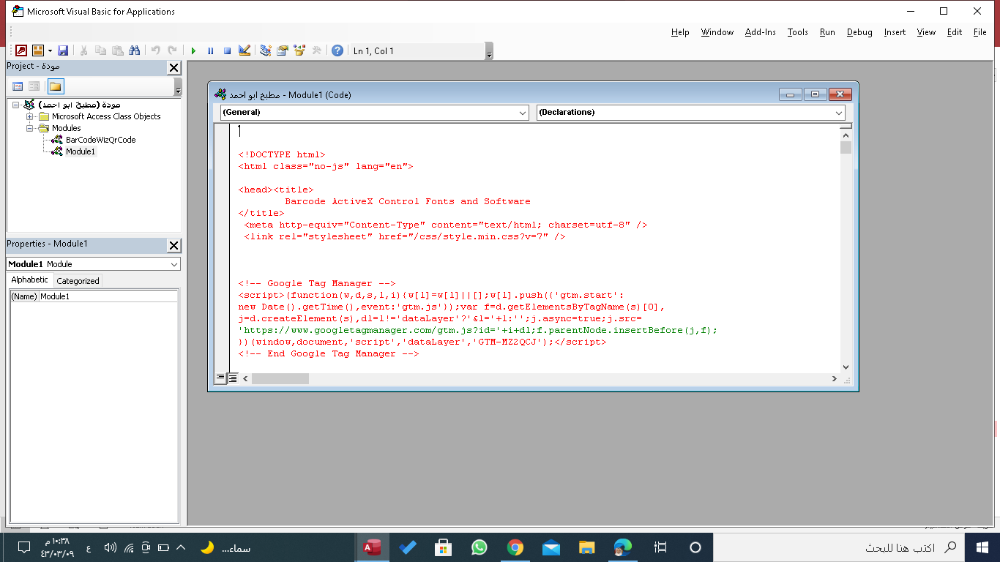Open the (Declarations) procedure dropdown
This screenshot has height=562, width=1000.
(838, 113)
